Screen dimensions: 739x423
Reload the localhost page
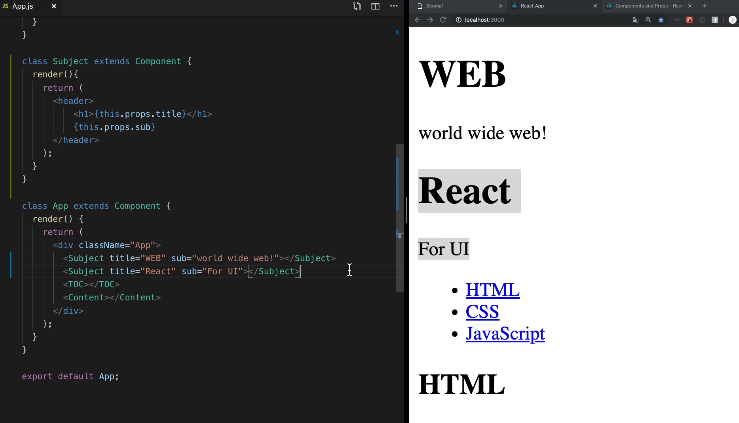443,20
